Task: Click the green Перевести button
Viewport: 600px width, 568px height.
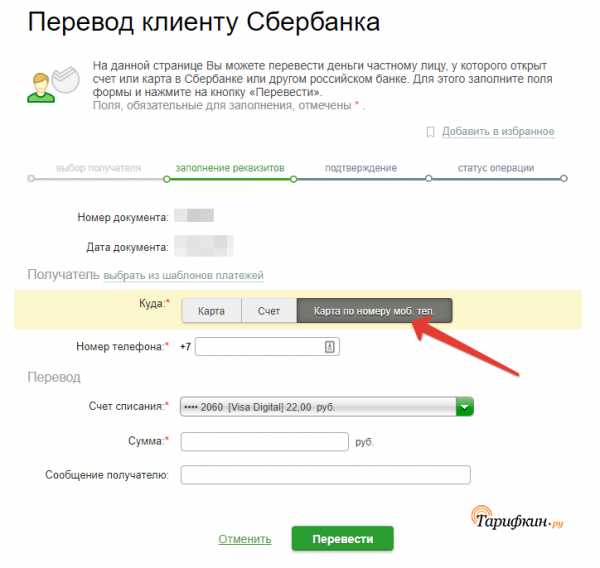Action: pyautogui.click(x=342, y=539)
